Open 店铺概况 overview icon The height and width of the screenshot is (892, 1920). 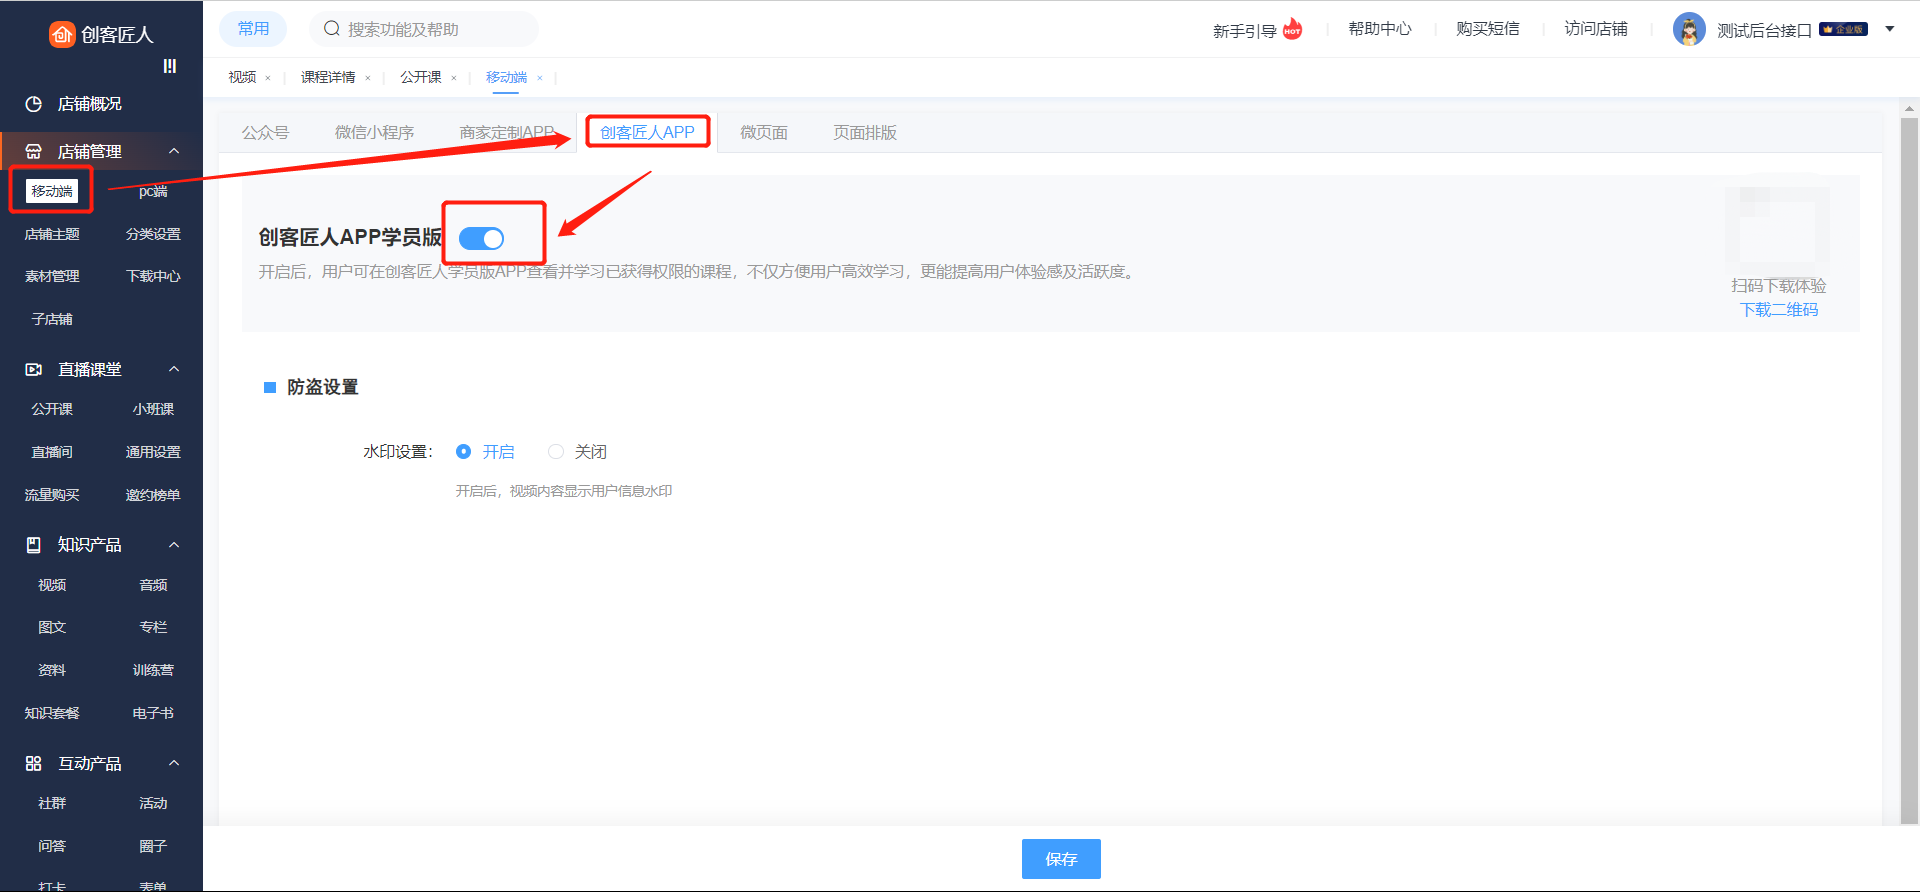[33, 104]
